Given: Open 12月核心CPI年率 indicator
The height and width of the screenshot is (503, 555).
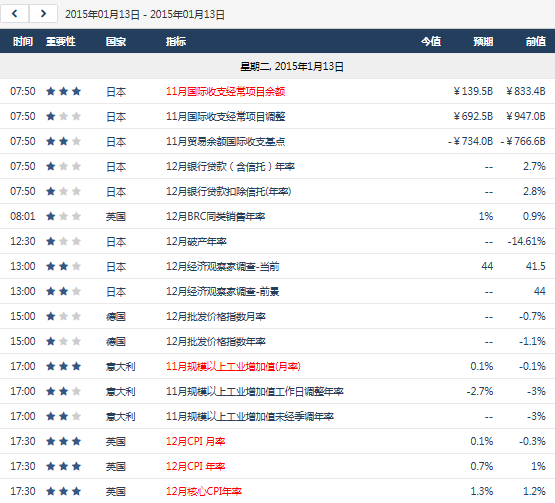Looking at the screenshot, I should point(204,491).
